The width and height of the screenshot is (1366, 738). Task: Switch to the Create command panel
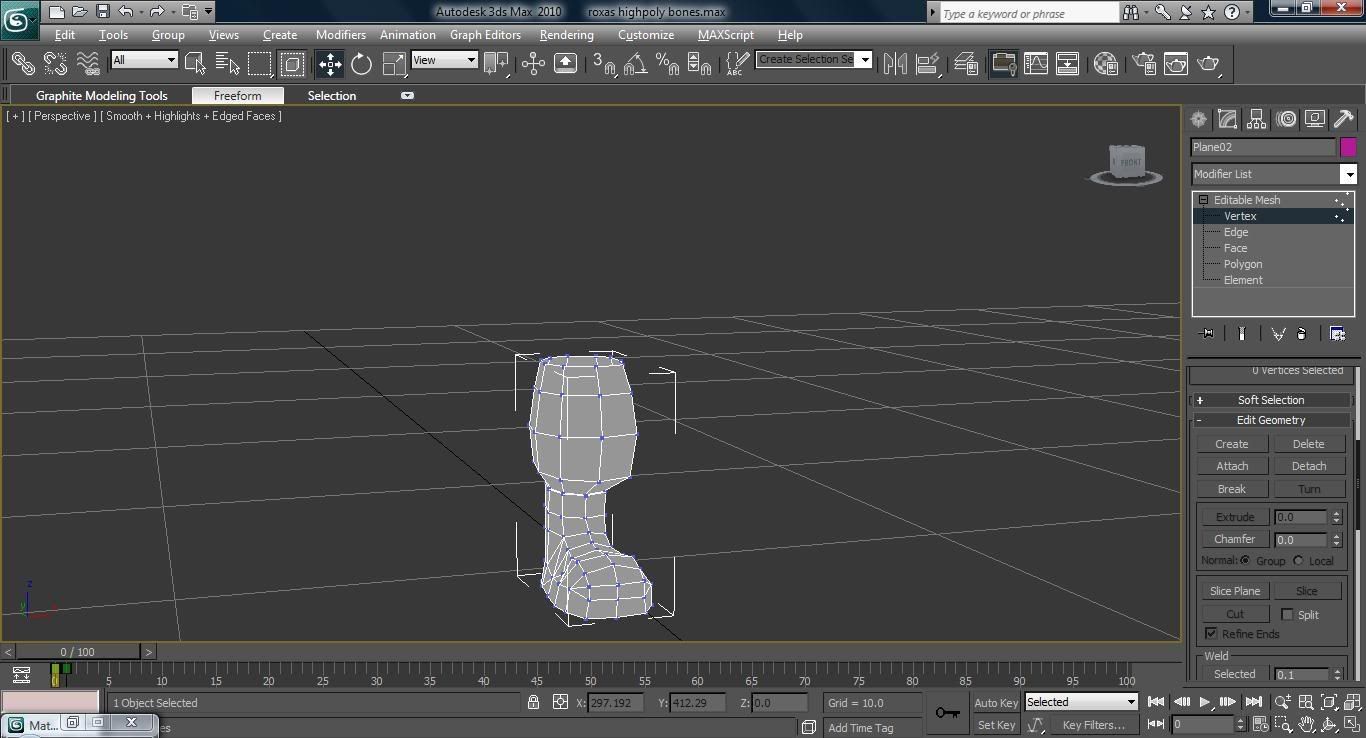click(x=1198, y=119)
